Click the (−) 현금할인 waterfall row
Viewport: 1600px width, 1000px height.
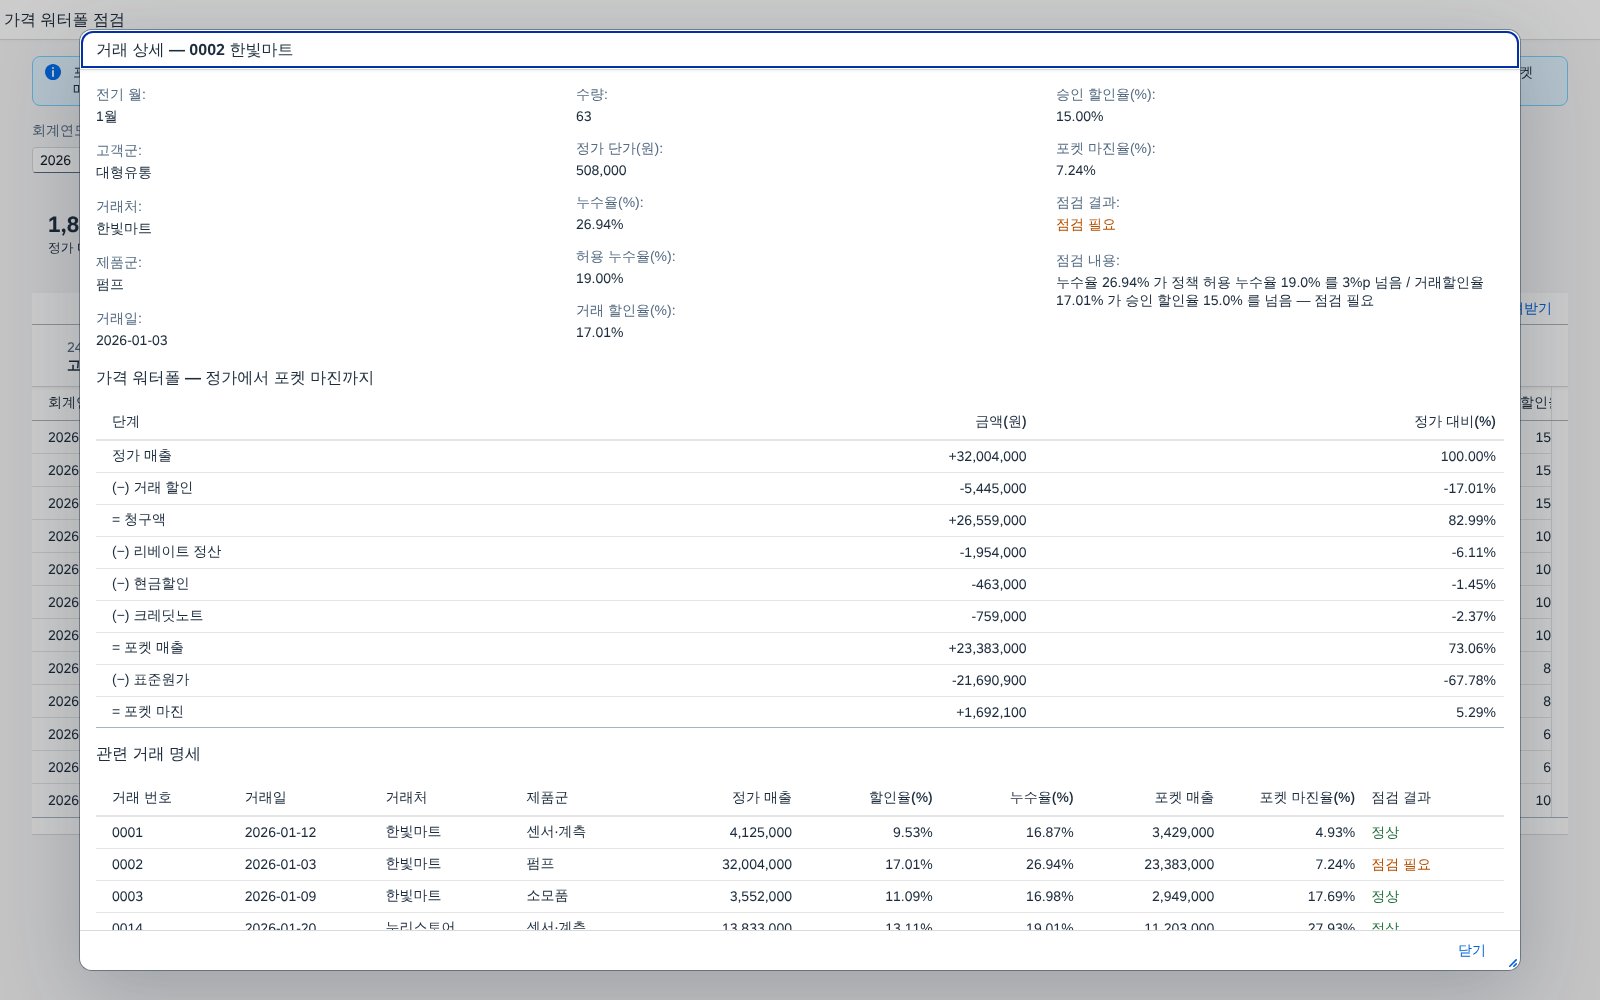tap(800, 584)
